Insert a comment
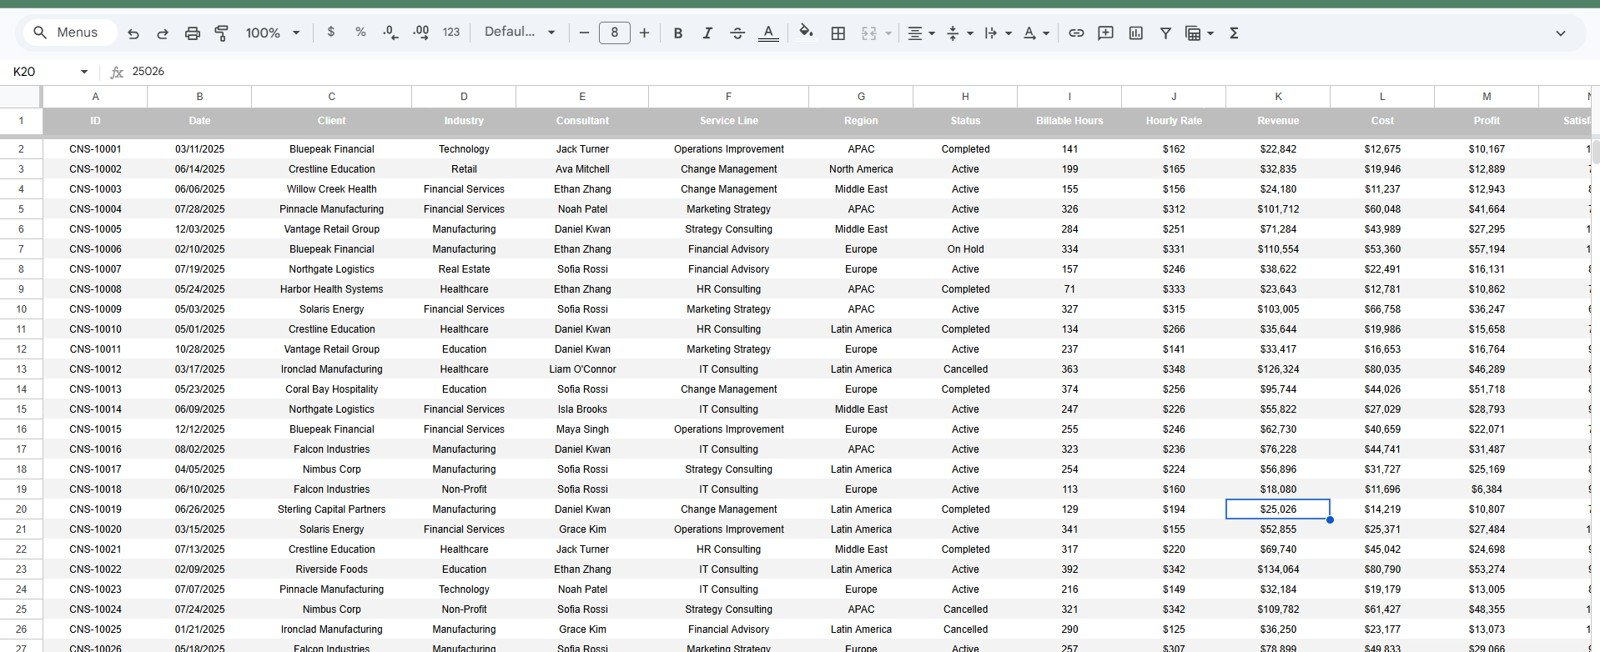 coord(1105,33)
